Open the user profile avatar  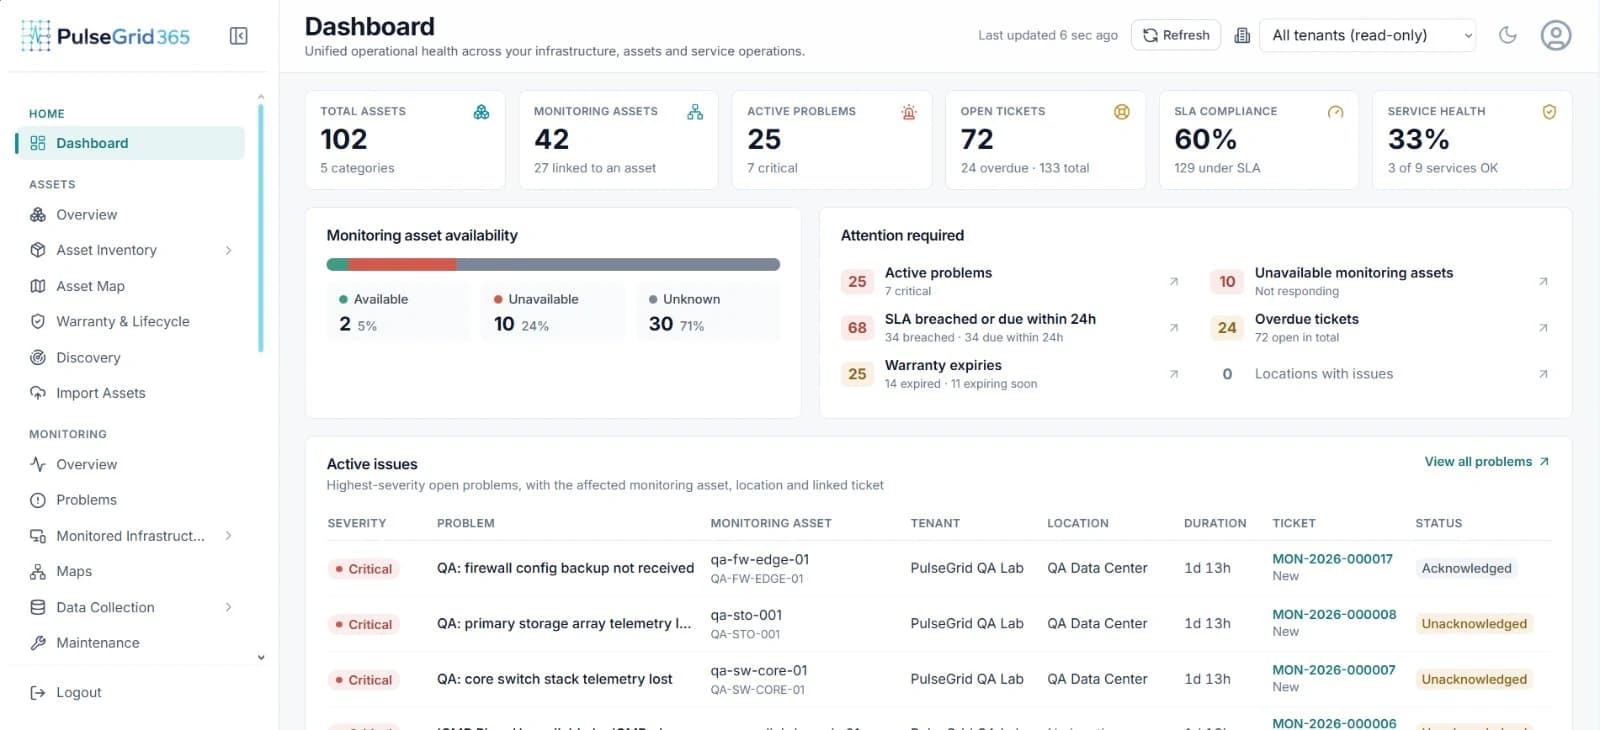coord(1555,35)
